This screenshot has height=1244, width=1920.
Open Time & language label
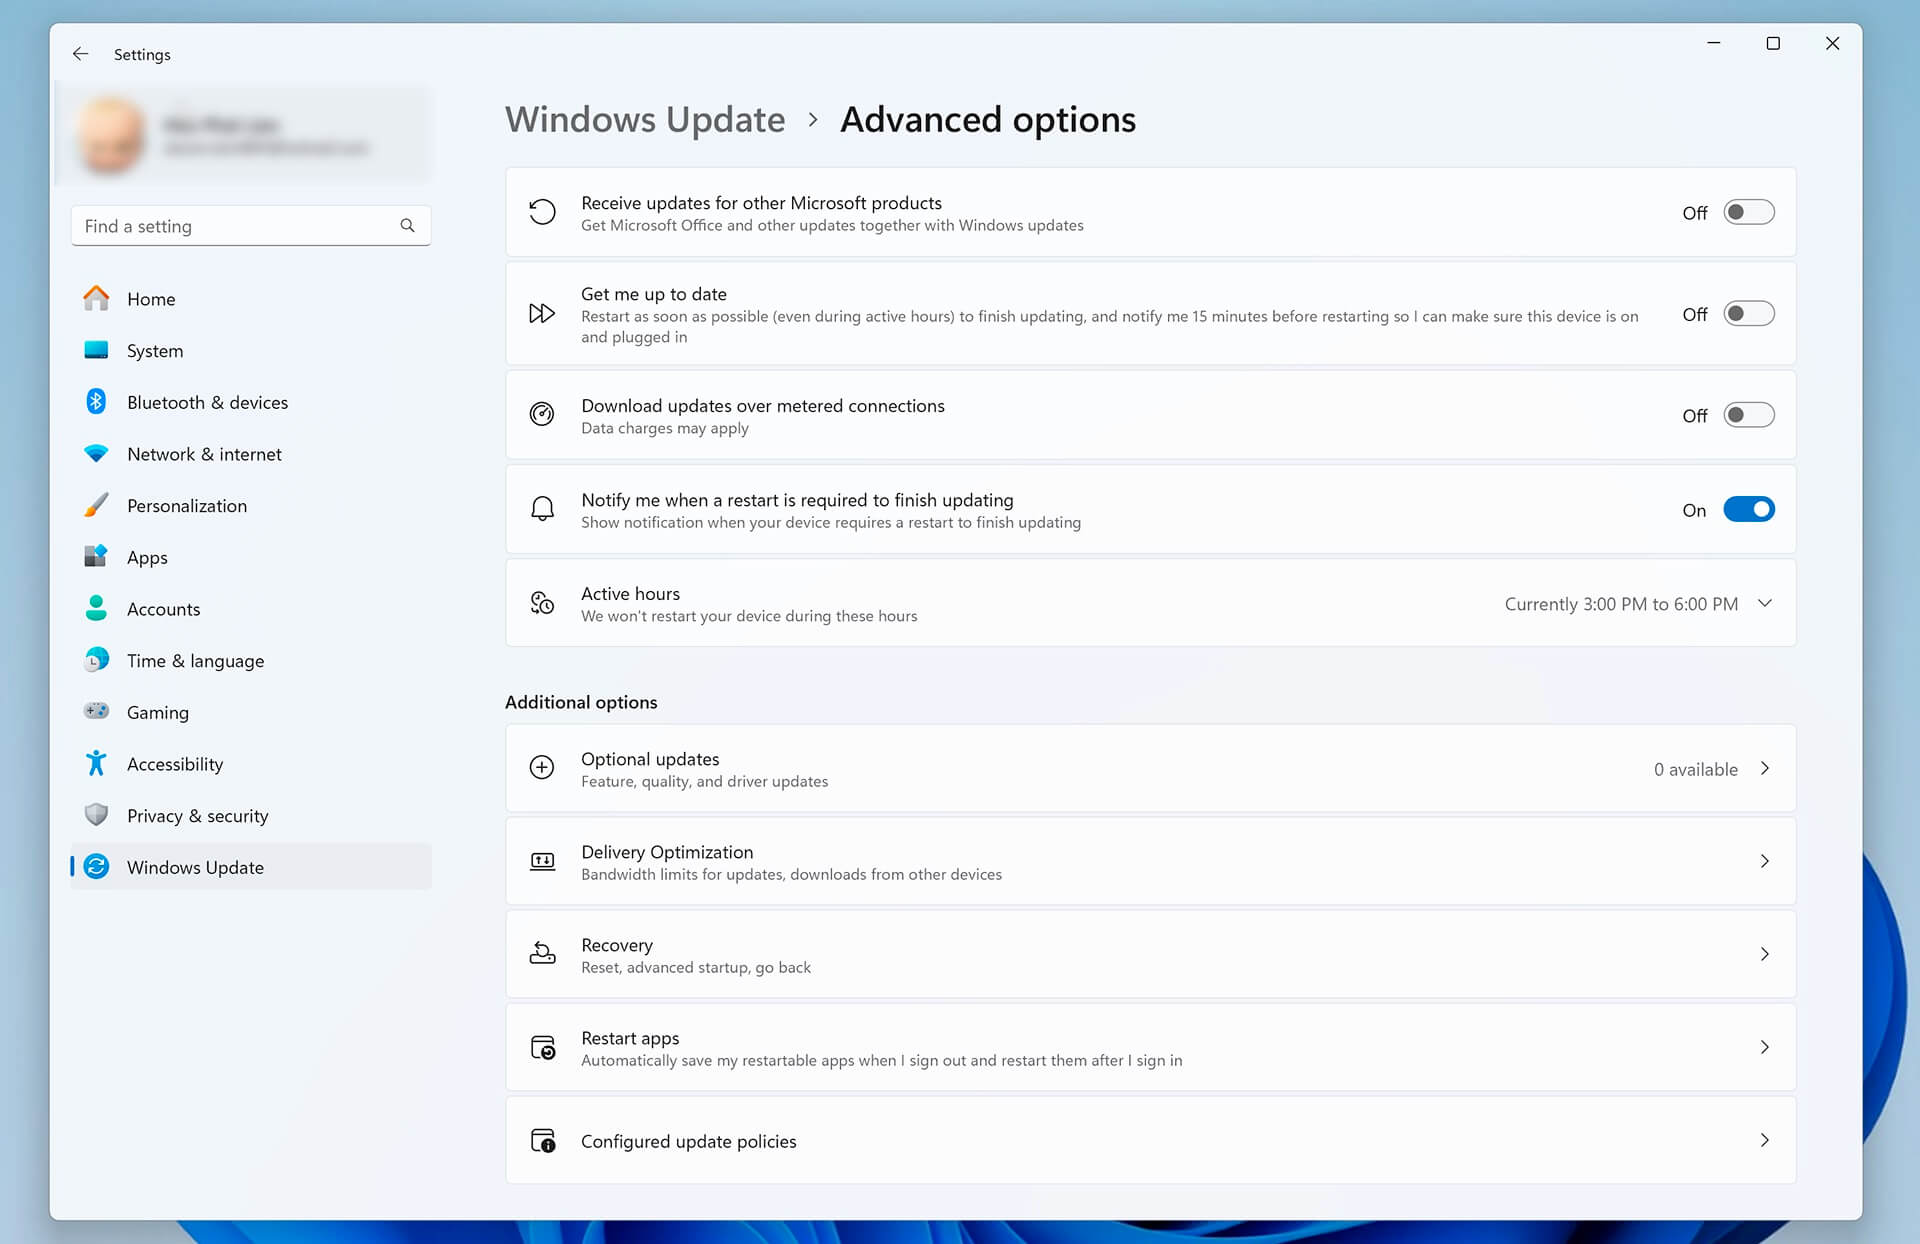click(x=196, y=661)
